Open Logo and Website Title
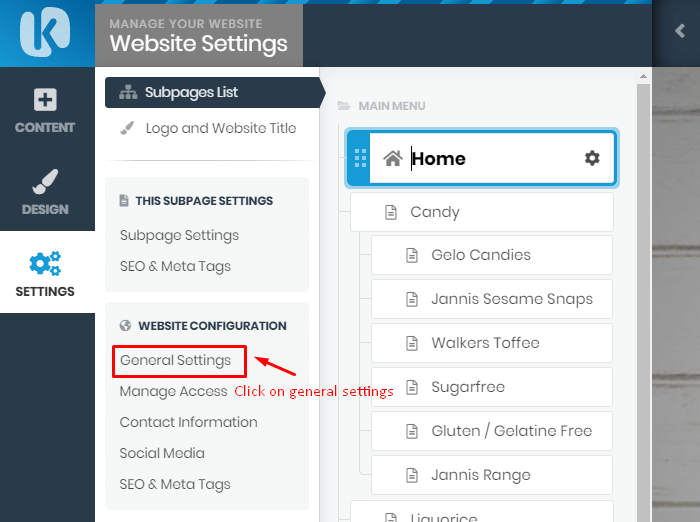The height and width of the screenshot is (522, 700). (x=221, y=128)
